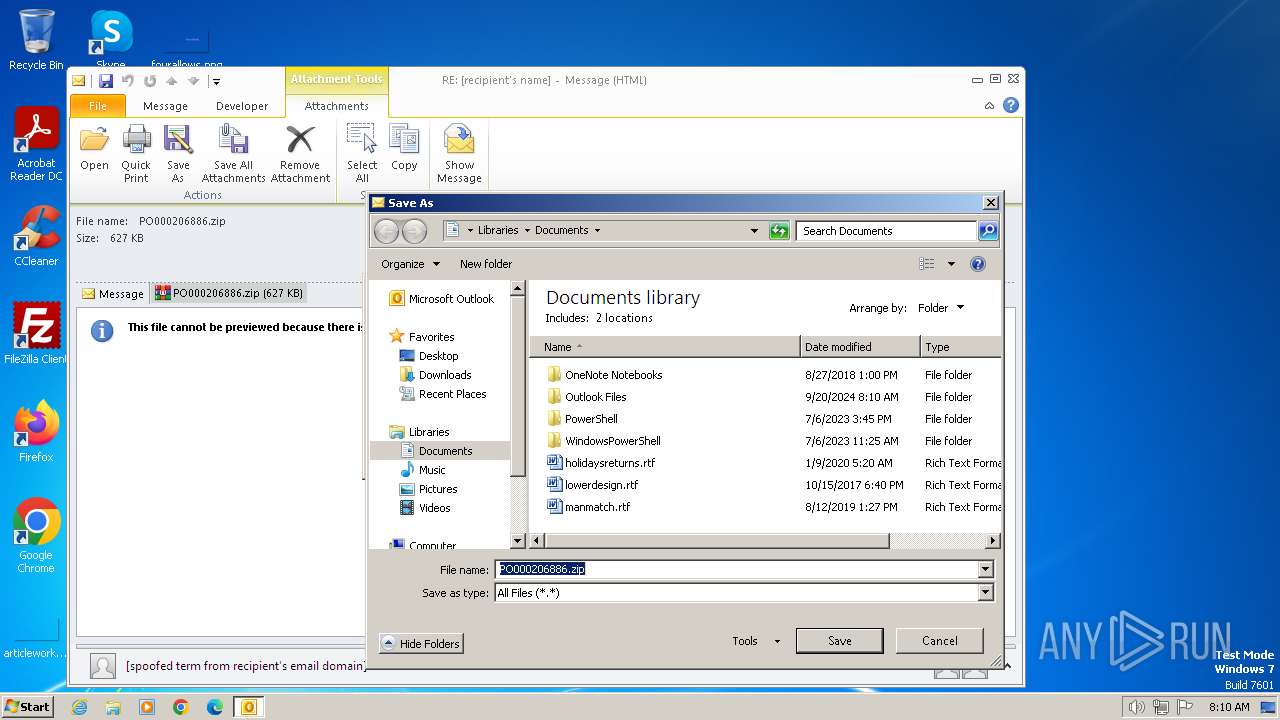Click the Select All ribbon icon
1280x720 pixels.
click(x=362, y=153)
